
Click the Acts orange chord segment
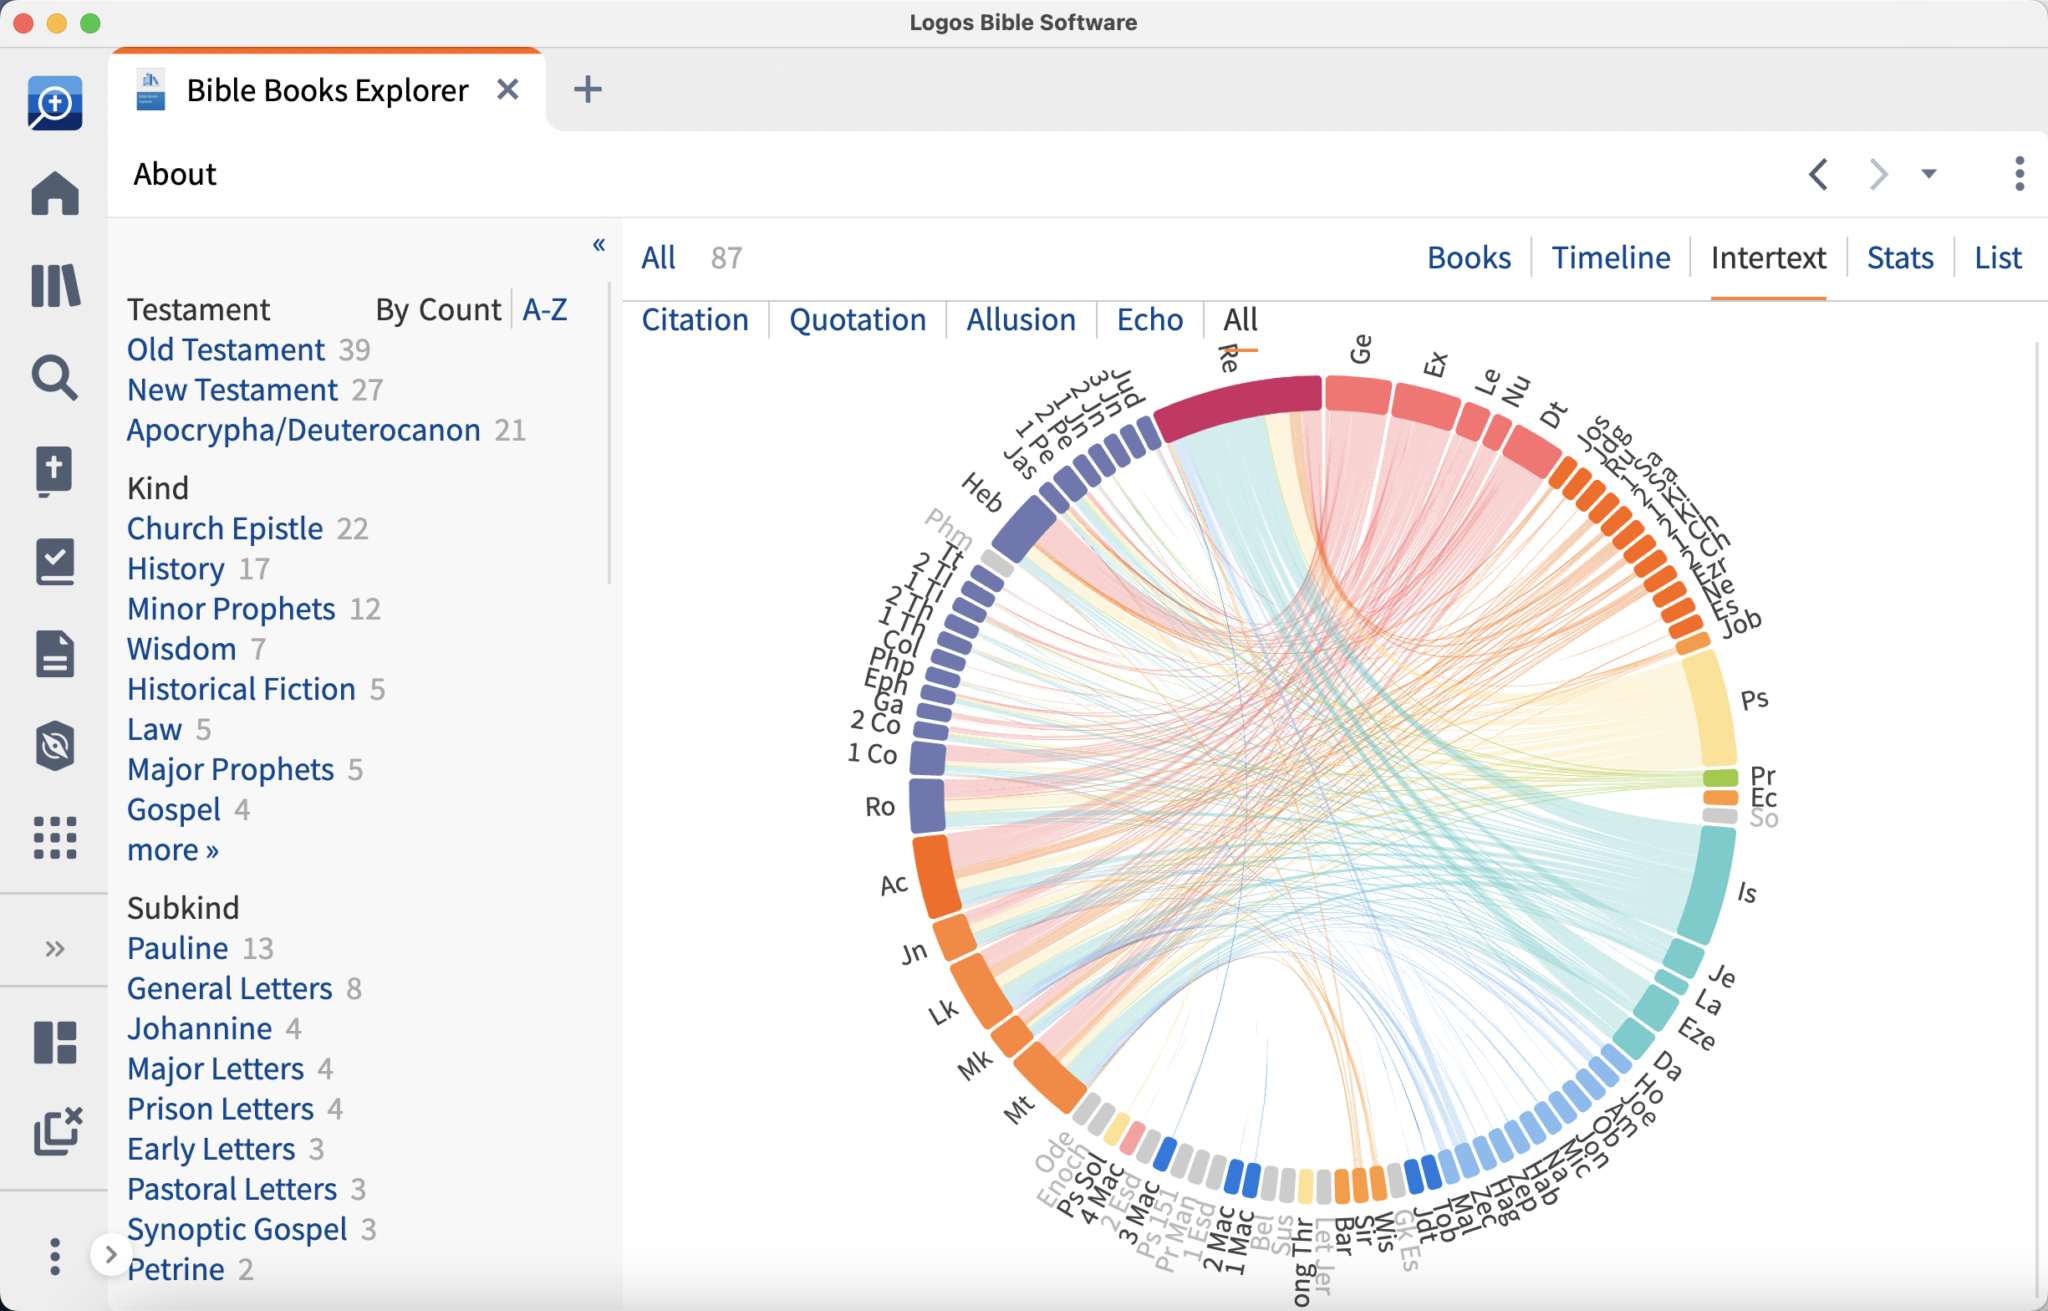936,876
